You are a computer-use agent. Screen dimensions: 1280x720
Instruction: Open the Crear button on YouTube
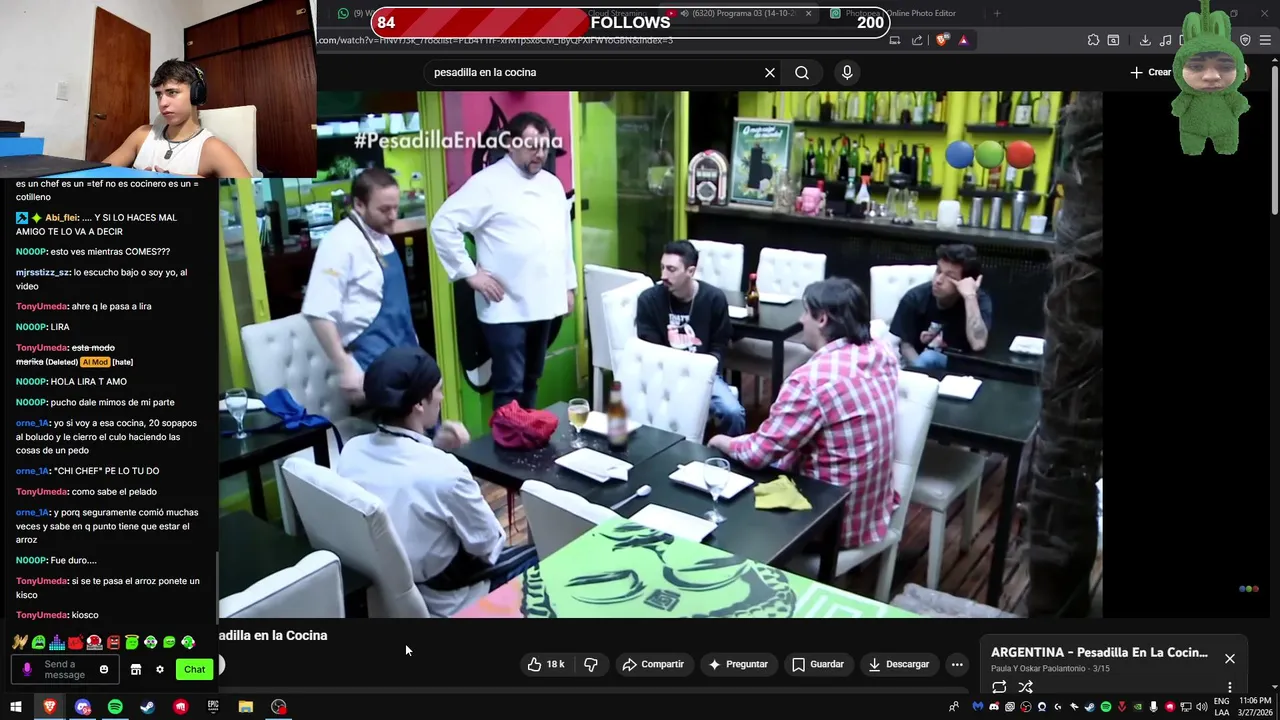pos(1151,72)
